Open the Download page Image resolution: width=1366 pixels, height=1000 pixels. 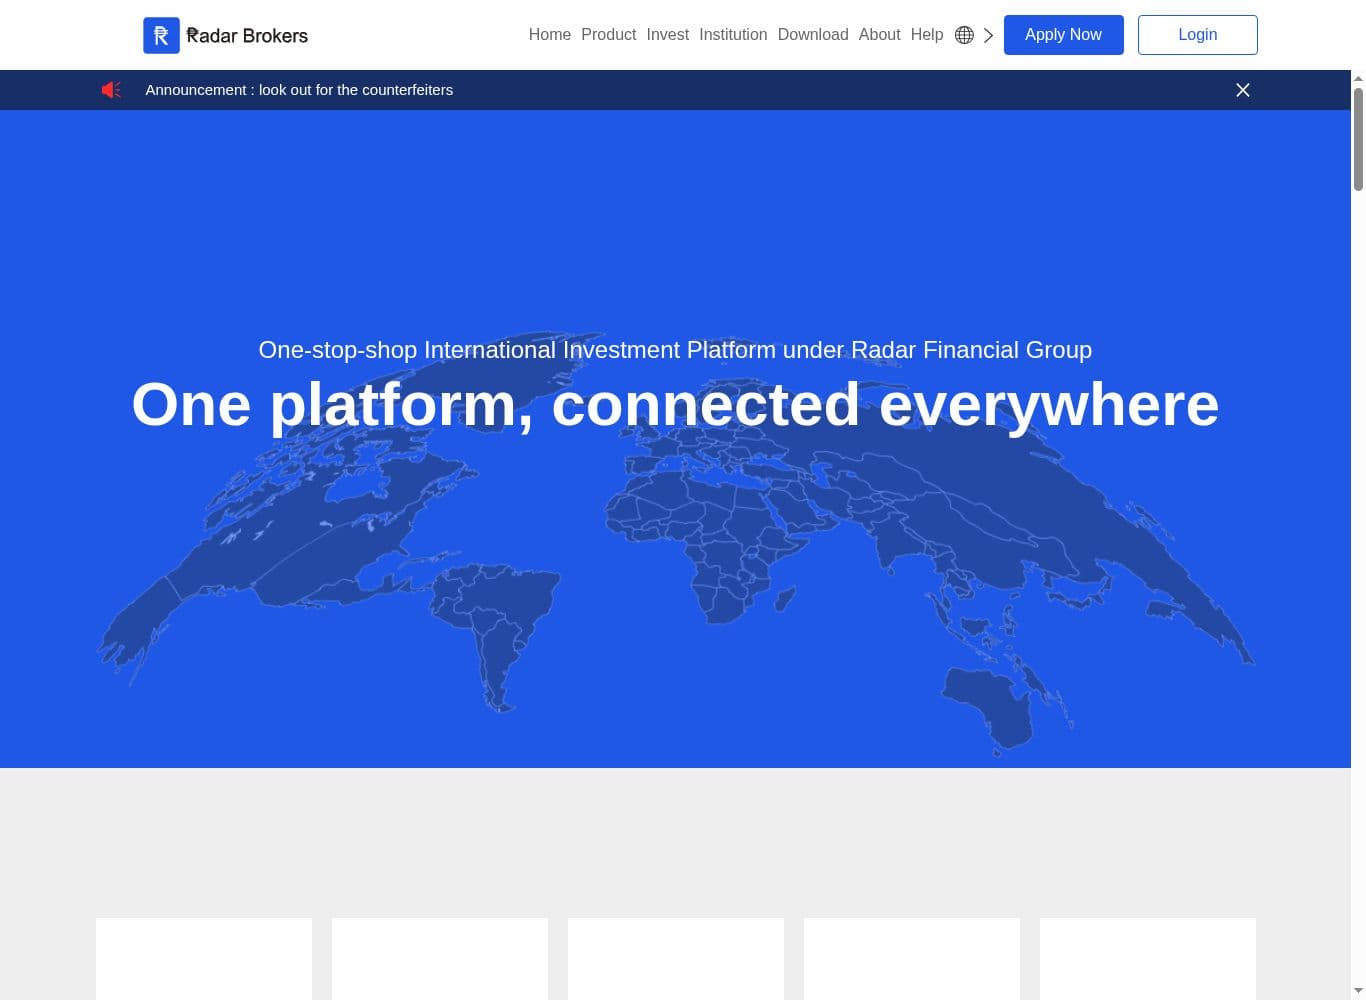pos(813,34)
